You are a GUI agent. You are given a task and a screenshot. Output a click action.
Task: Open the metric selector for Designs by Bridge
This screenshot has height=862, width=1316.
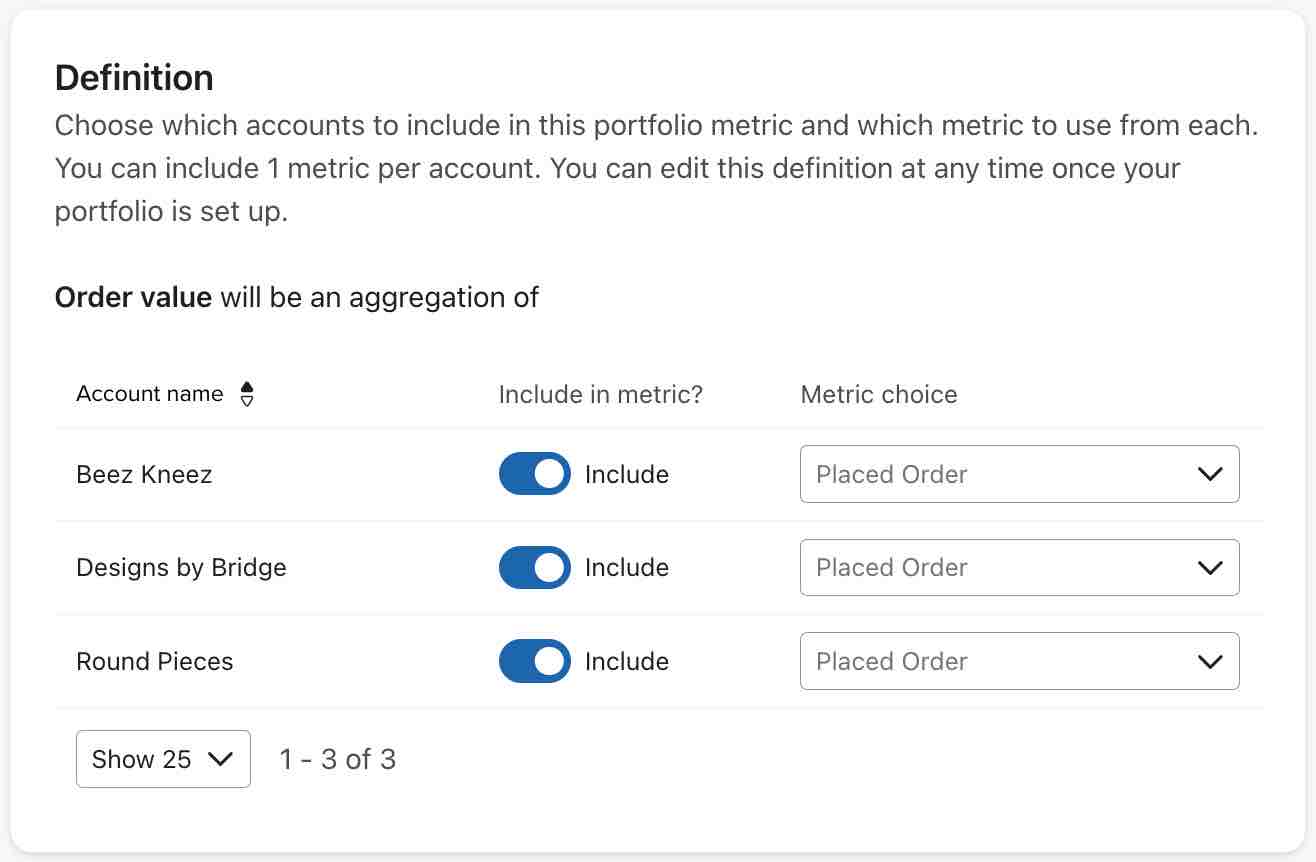pyautogui.click(x=1019, y=567)
